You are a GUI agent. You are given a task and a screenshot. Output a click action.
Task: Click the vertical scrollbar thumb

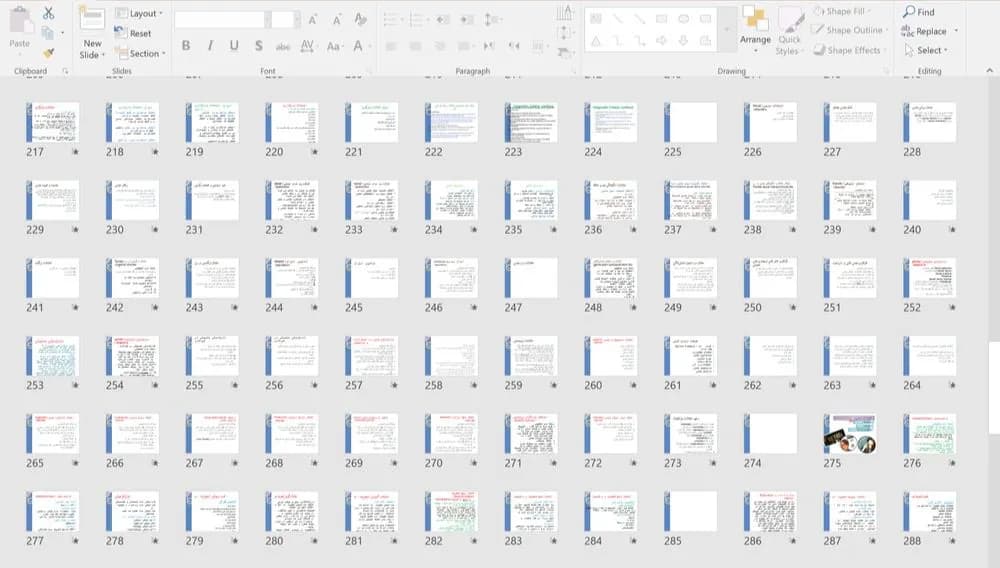(994, 388)
